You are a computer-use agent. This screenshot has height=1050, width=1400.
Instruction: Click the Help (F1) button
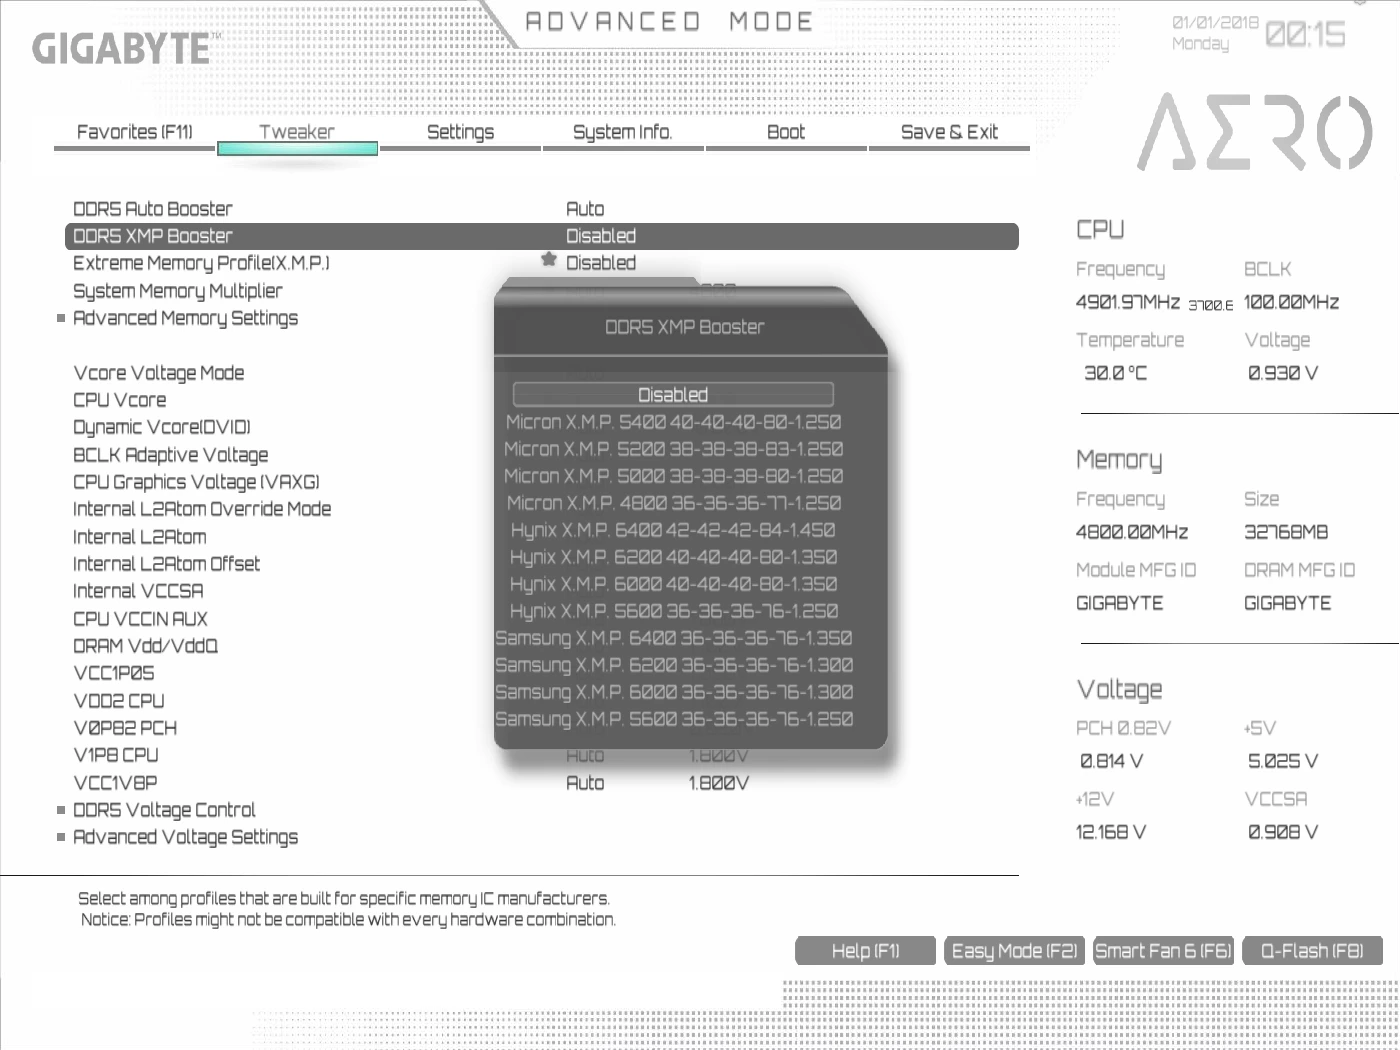[x=866, y=951]
